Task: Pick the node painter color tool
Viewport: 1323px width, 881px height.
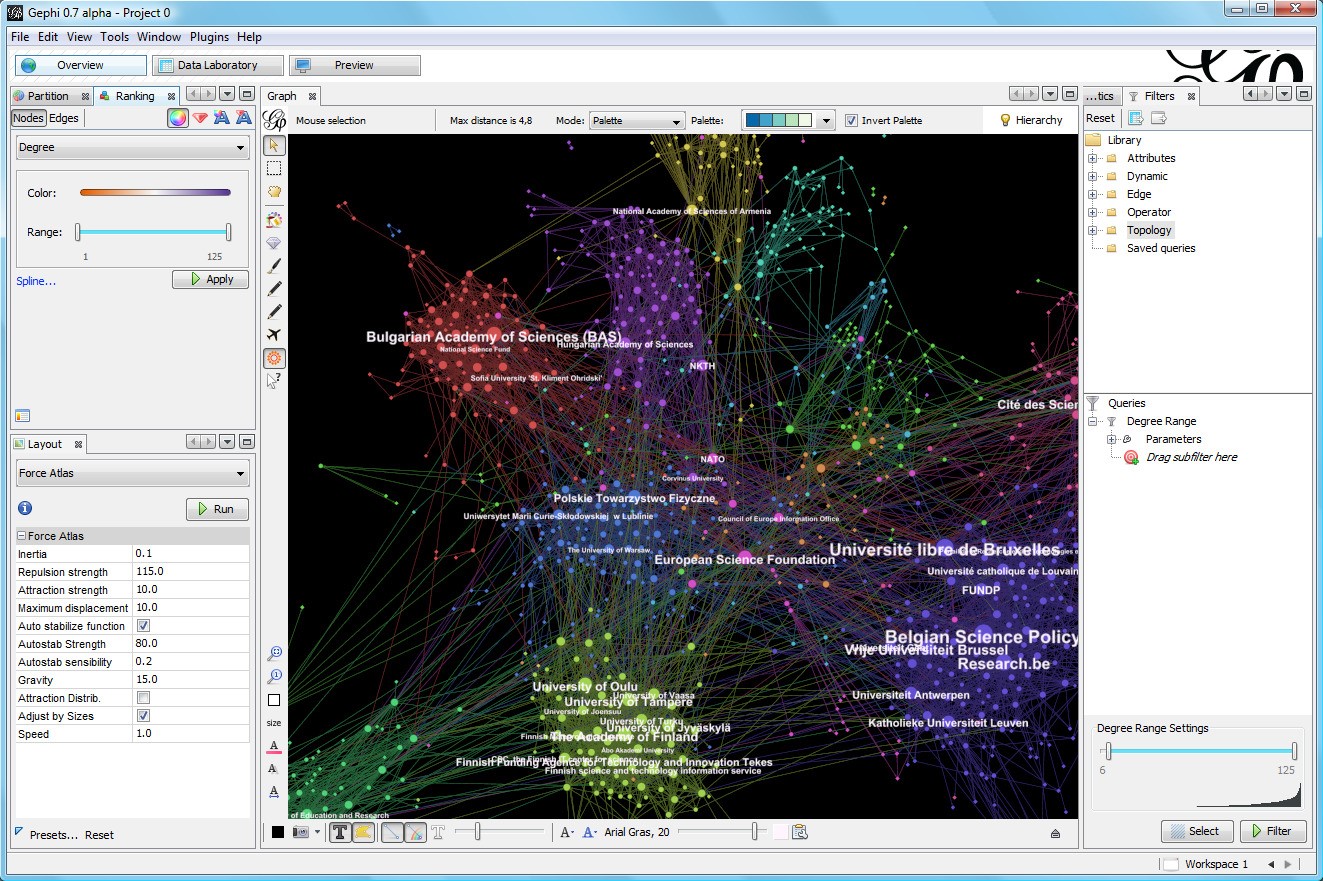Action: pyautogui.click(x=274, y=219)
